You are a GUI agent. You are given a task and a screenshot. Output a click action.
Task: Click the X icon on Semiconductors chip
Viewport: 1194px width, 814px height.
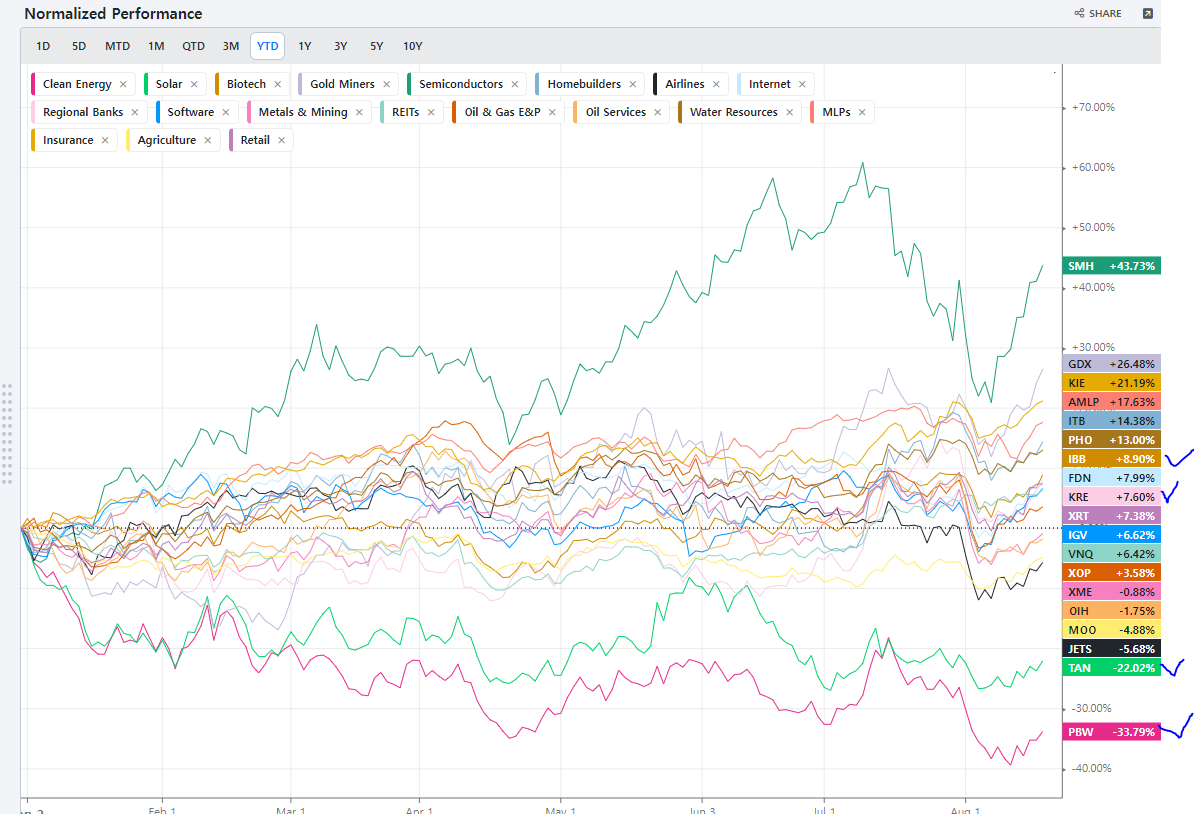click(x=515, y=85)
